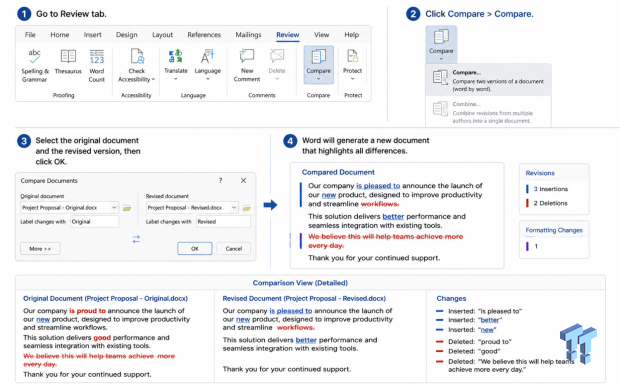620x385 pixels.
Task: Click the Translate icon
Action: [x=176, y=56]
